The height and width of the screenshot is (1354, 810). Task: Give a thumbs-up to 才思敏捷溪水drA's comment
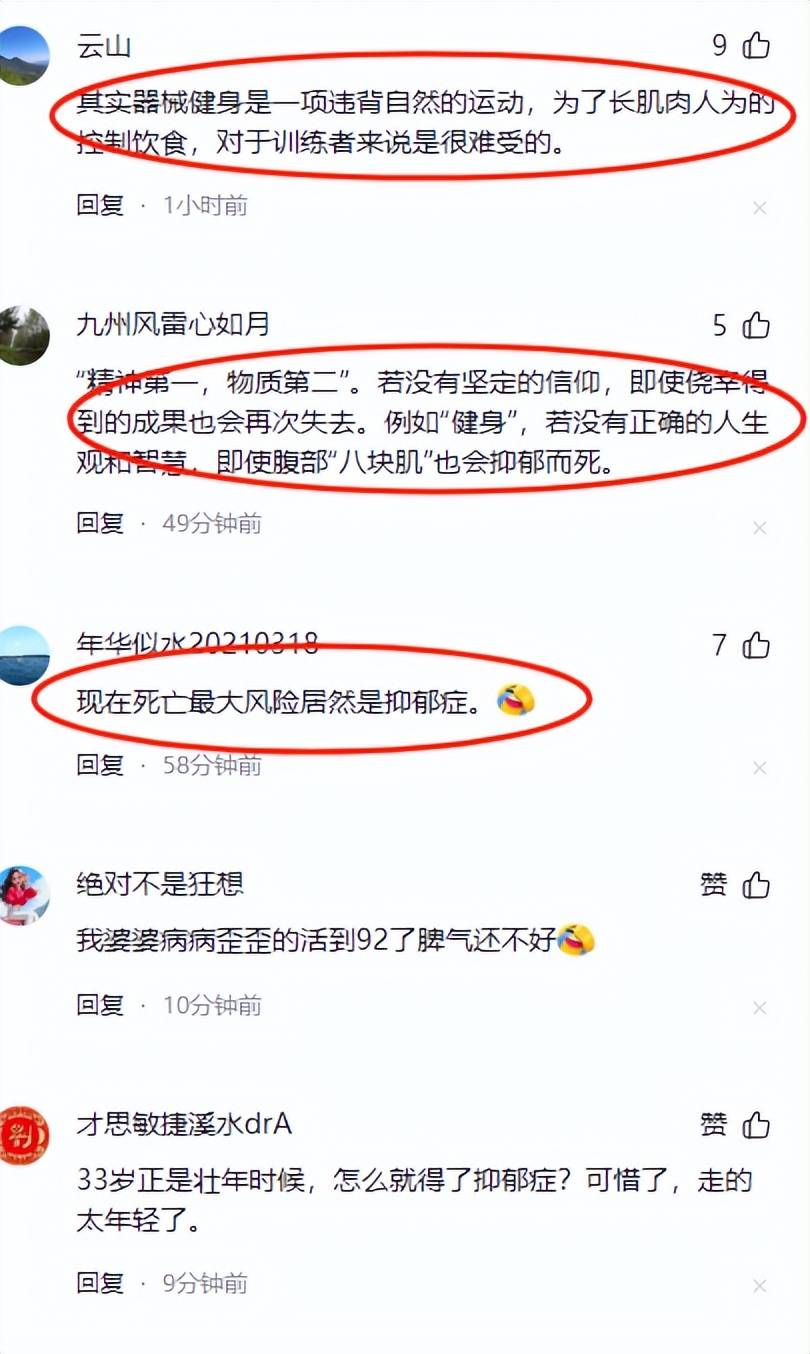point(756,1125)
